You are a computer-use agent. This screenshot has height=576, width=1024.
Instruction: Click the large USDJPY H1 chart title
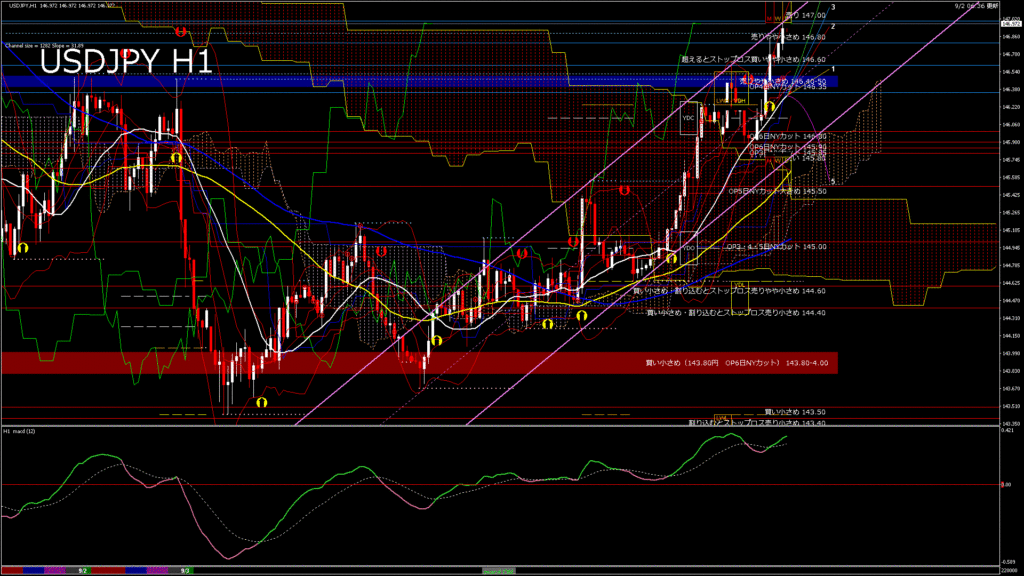[x=126, y=62]
